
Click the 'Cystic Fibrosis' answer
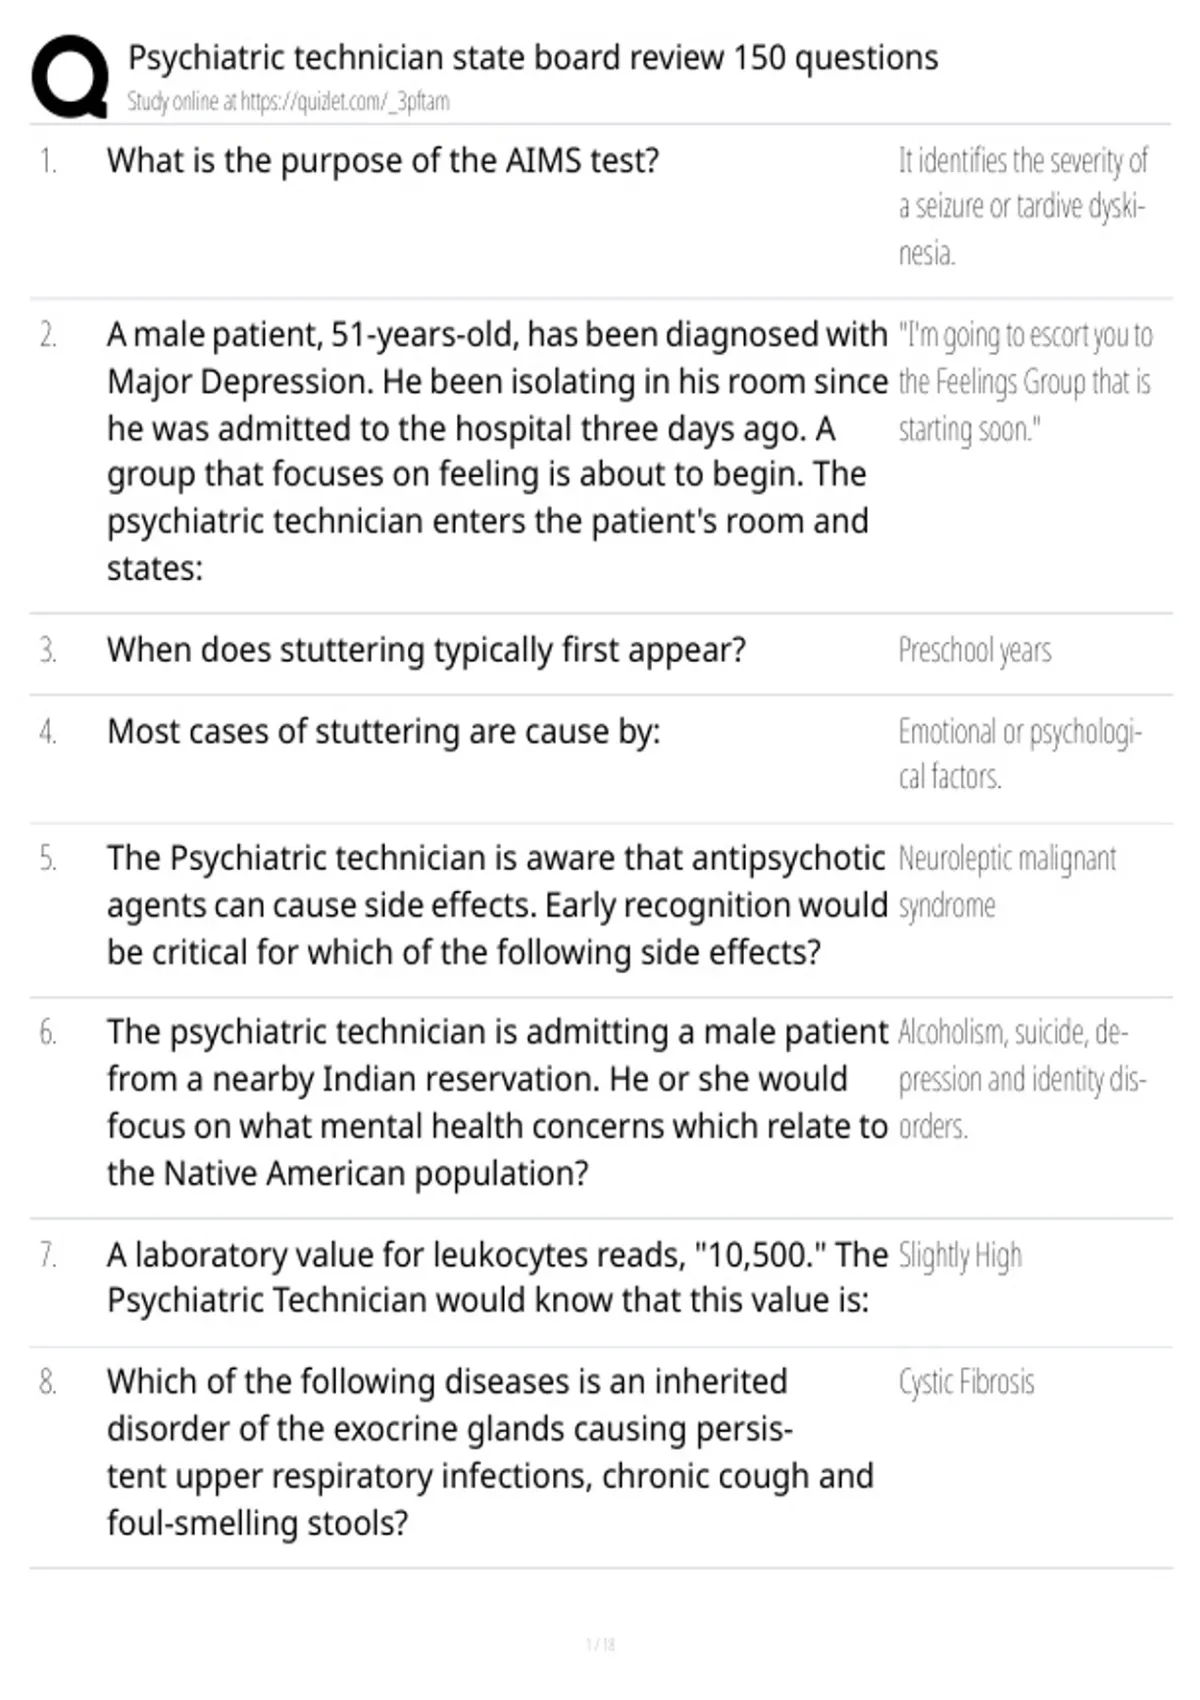pos(966,1382)
